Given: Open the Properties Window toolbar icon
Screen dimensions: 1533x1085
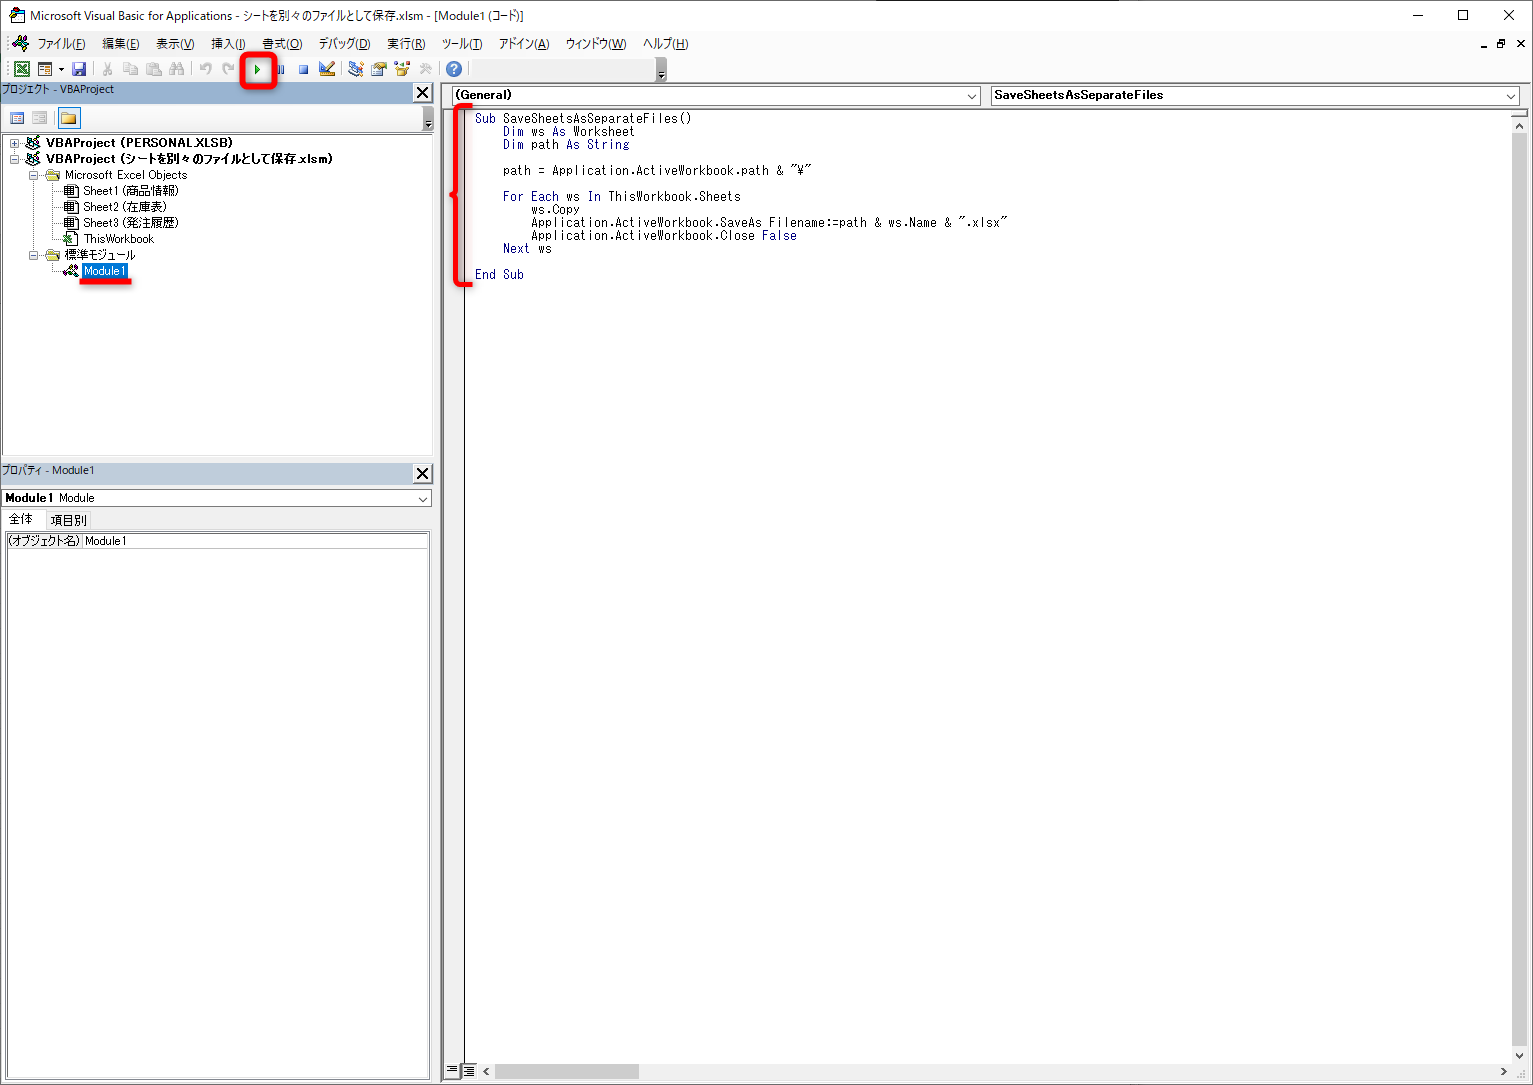Looking at the screenshot, I should (378, 69).
